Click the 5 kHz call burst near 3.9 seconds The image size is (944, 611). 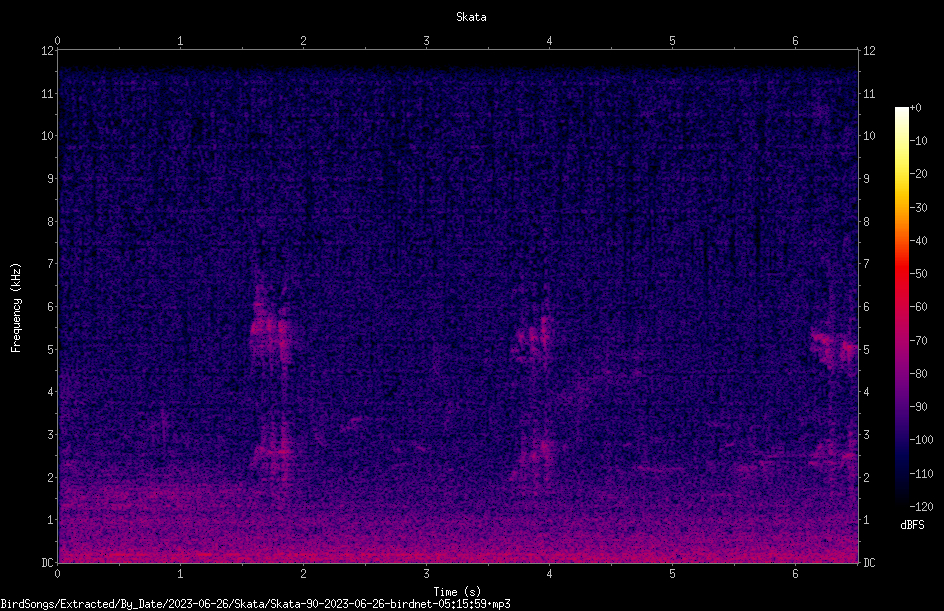click(x=532, y=342)
